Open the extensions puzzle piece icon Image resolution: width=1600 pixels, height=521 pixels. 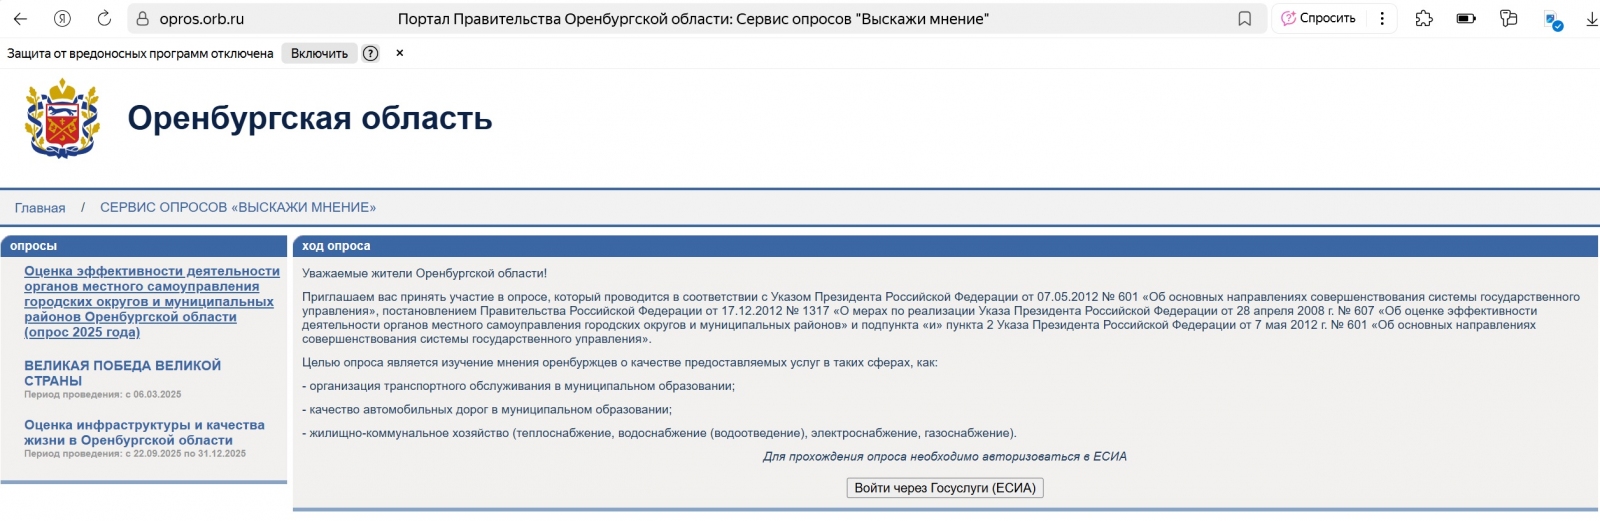click(1424, 19)
